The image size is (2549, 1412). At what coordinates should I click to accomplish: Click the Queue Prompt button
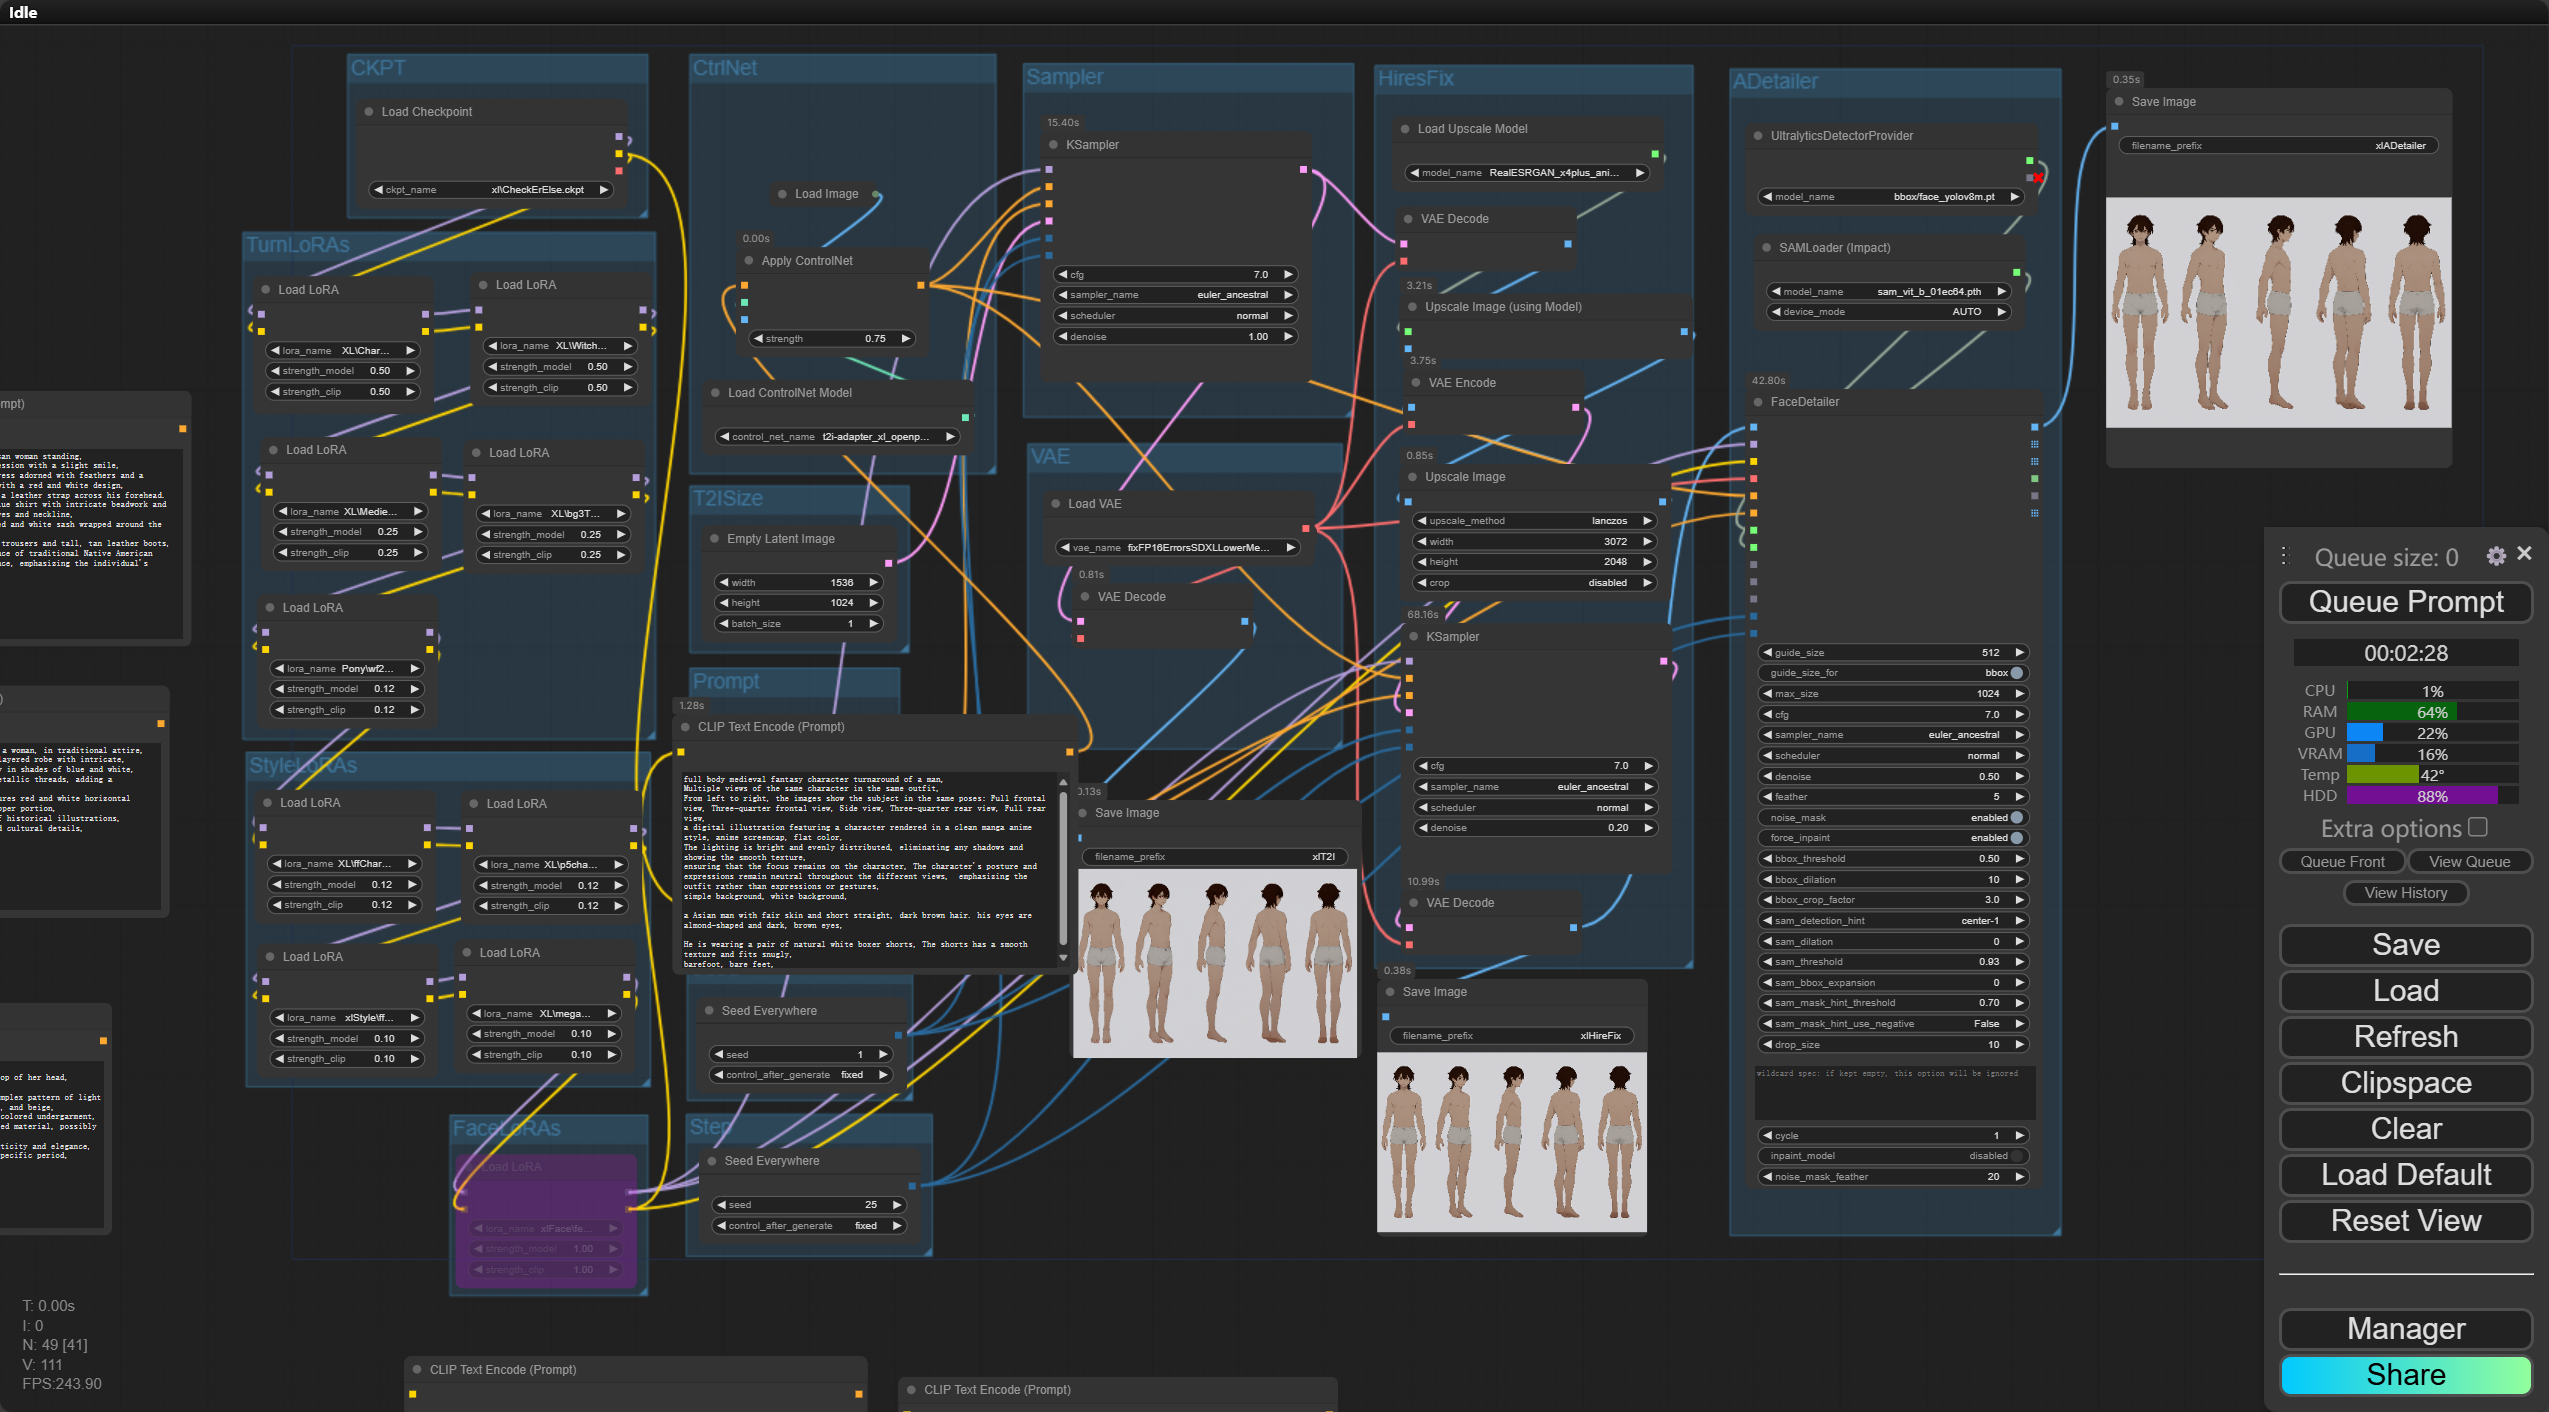point(2405,602)
